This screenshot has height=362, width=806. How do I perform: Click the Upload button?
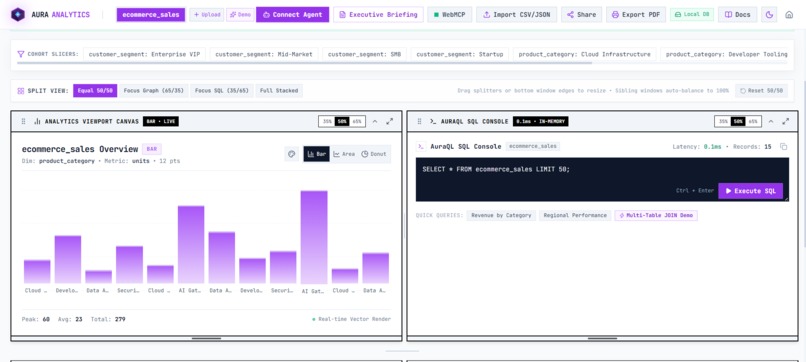[x=207, y=14]
